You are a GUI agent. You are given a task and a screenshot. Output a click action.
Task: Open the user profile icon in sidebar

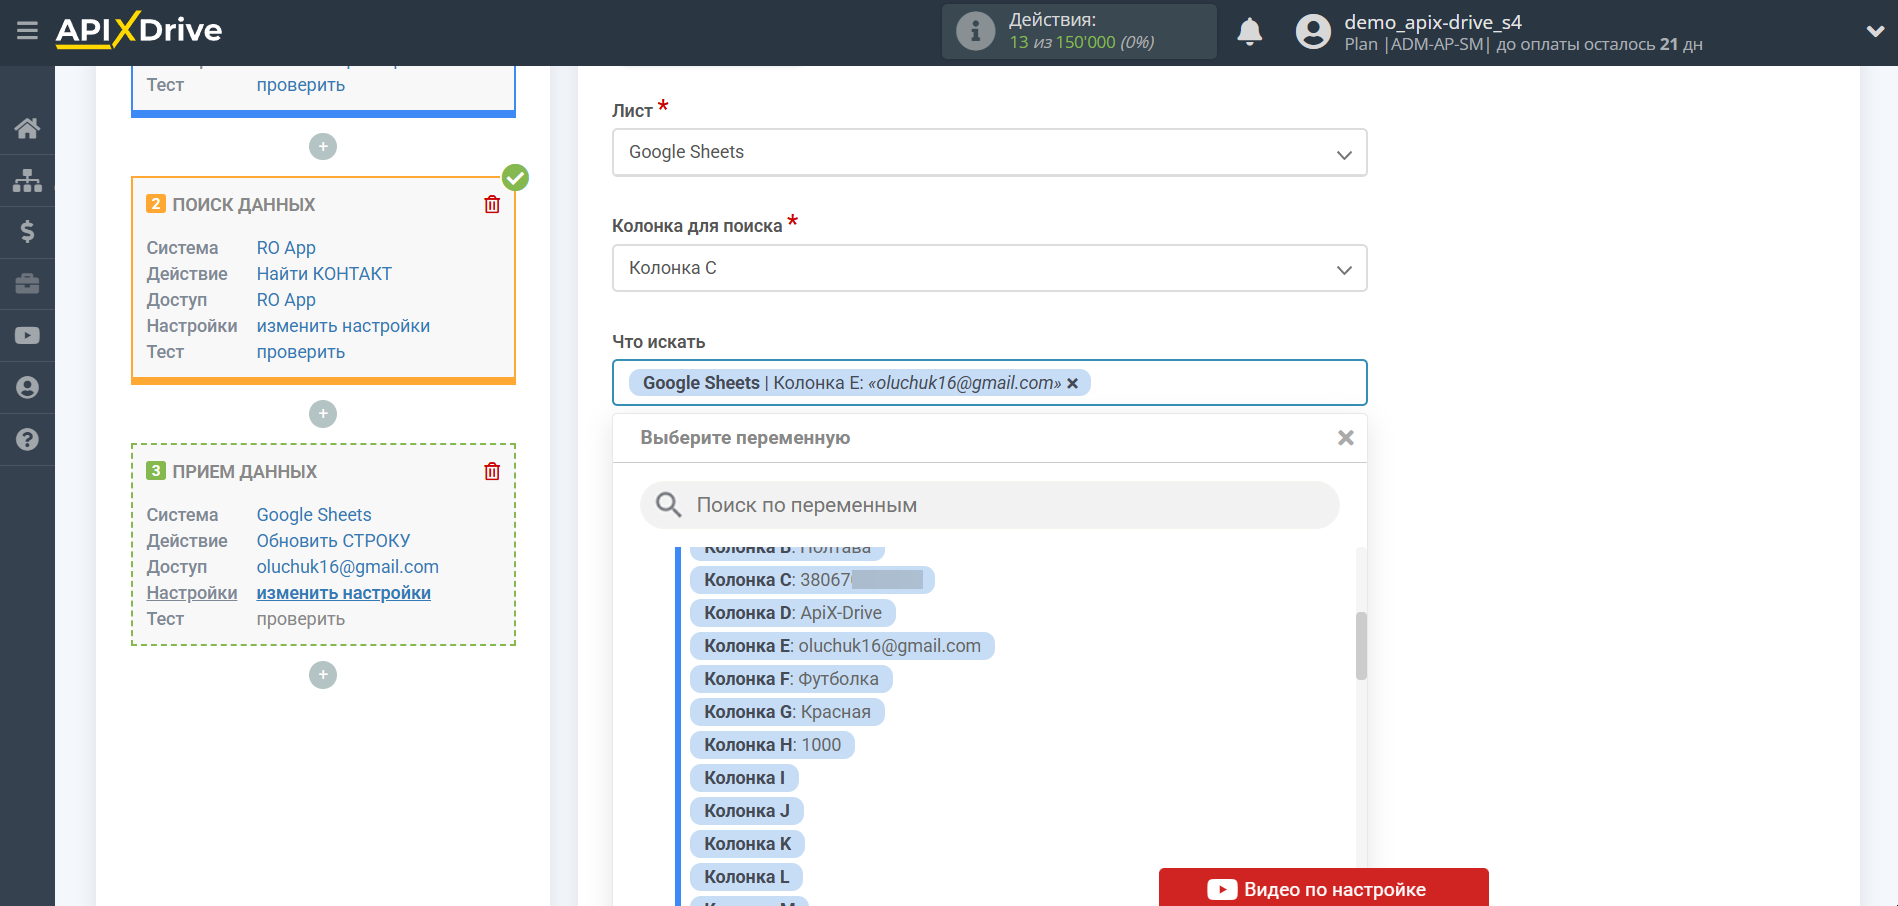point(27,387)
